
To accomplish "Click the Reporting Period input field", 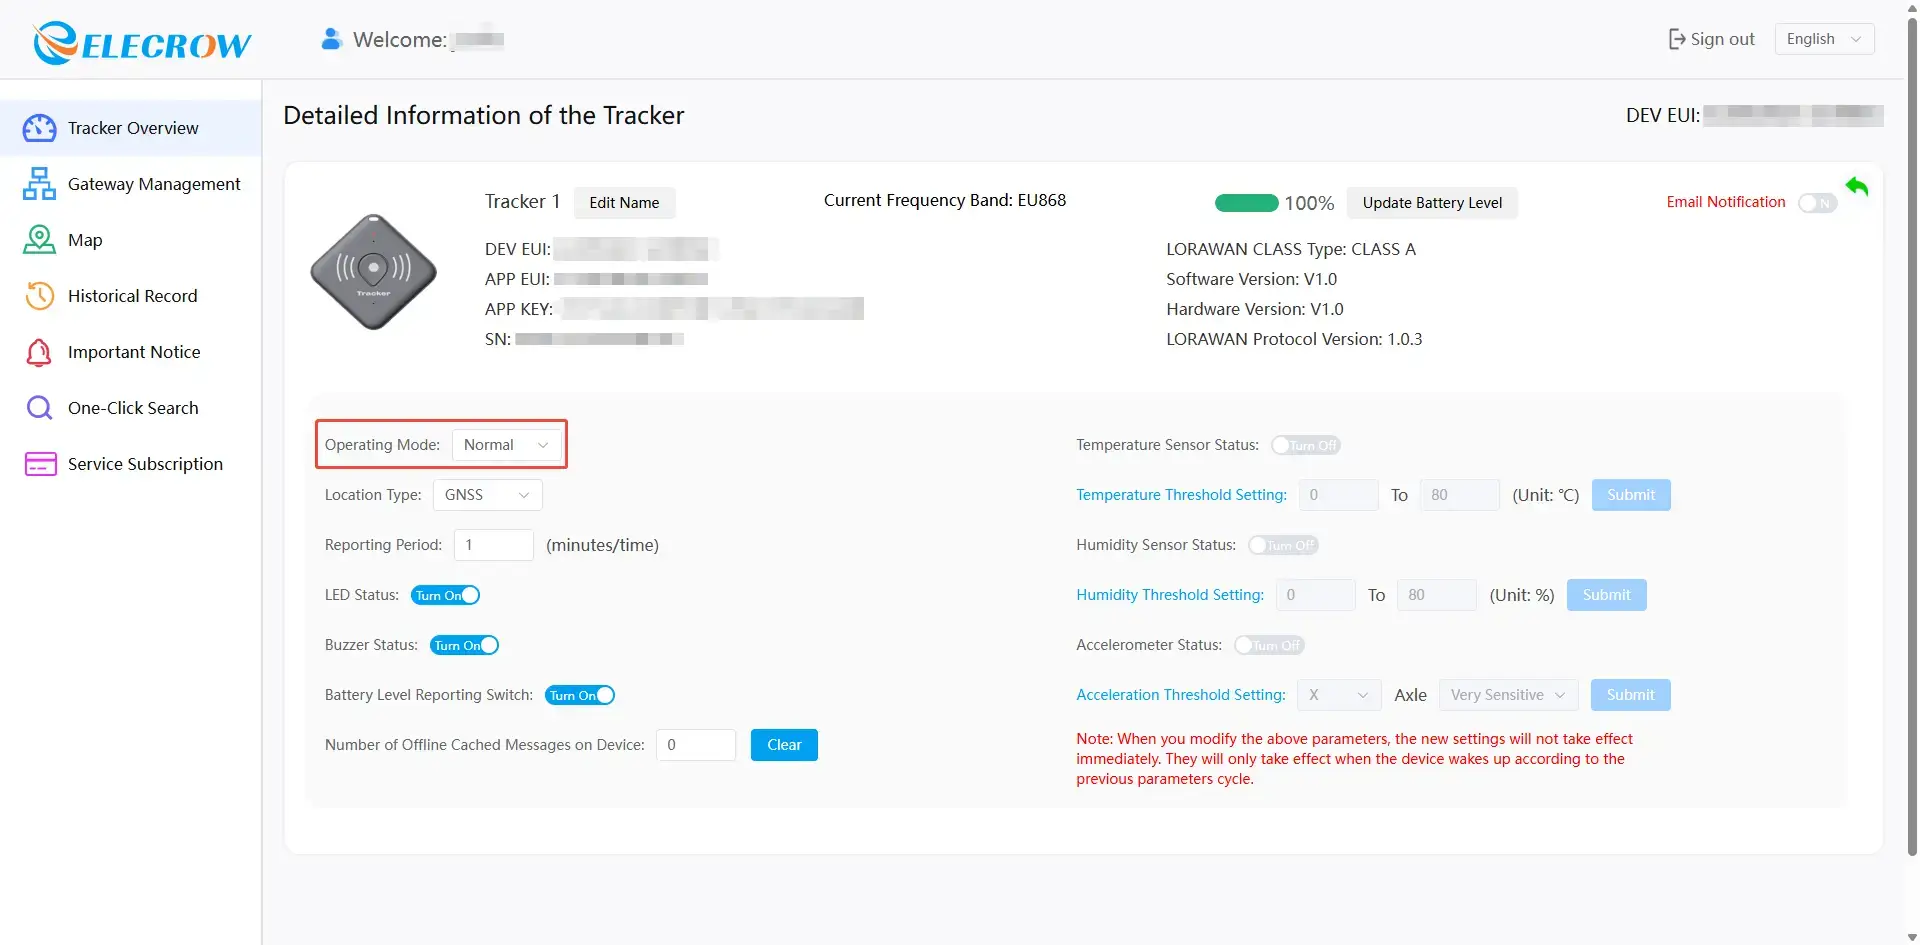I will [494, 545].
